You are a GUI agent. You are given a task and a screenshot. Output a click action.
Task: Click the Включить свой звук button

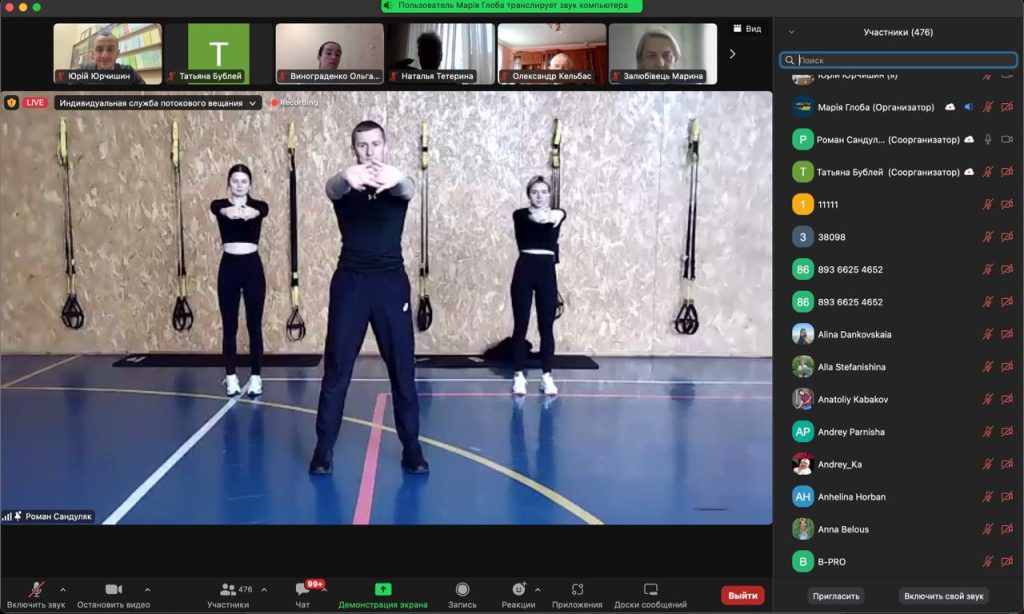(943, 595)
